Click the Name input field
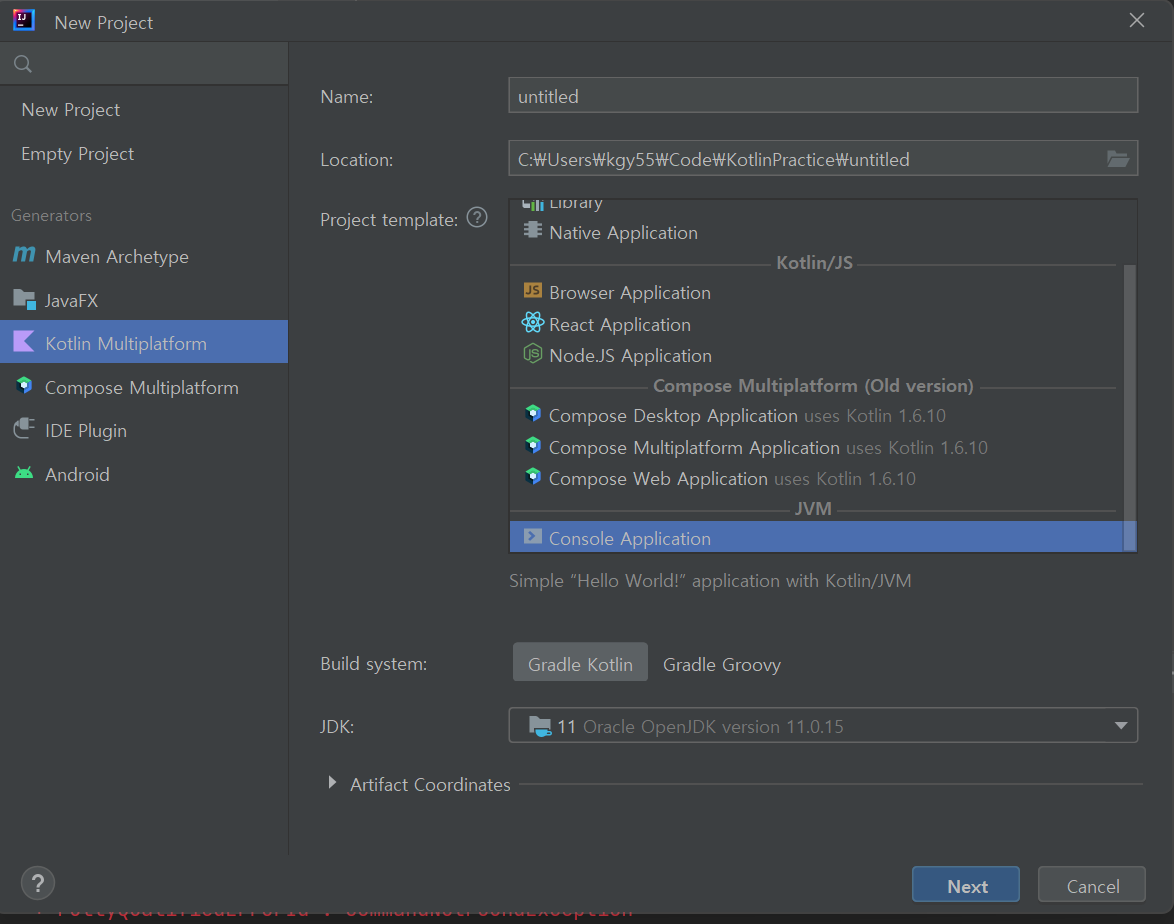Screen dimensions: 1174x924 [823, 96]
